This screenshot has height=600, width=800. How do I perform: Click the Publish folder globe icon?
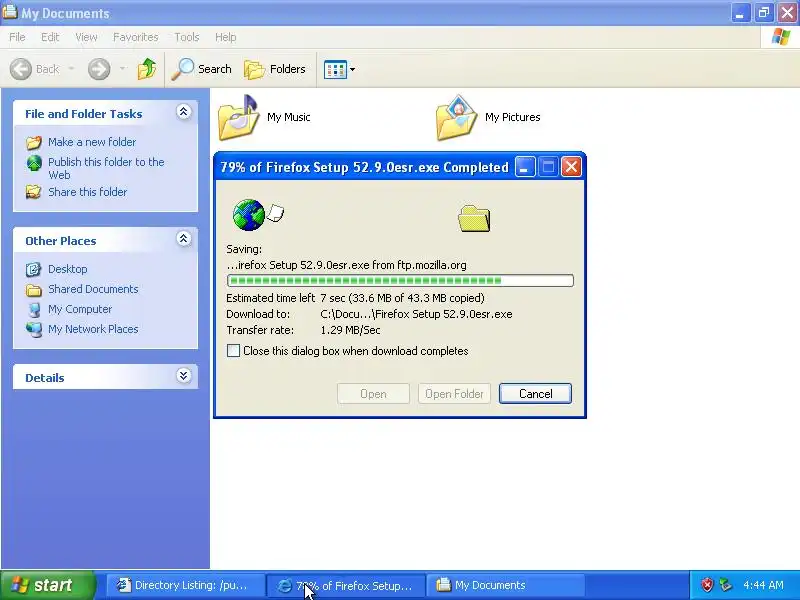34,163
